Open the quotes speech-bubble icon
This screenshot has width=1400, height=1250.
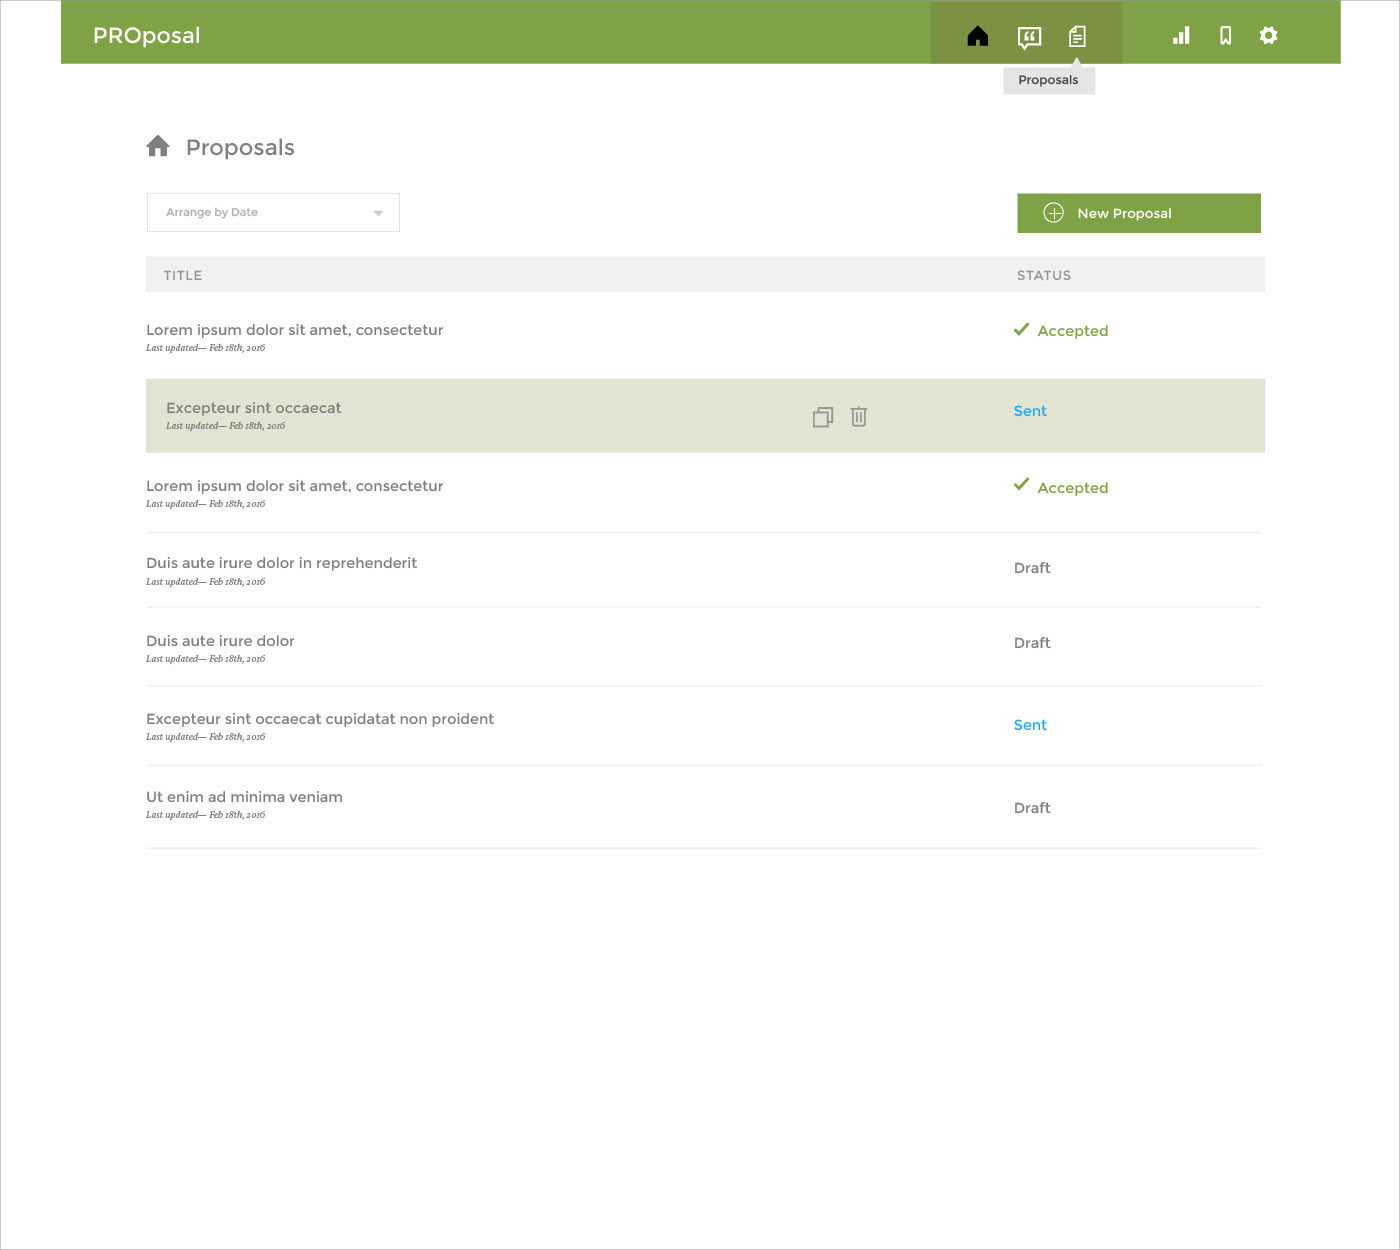click(x=1029, y=37)
